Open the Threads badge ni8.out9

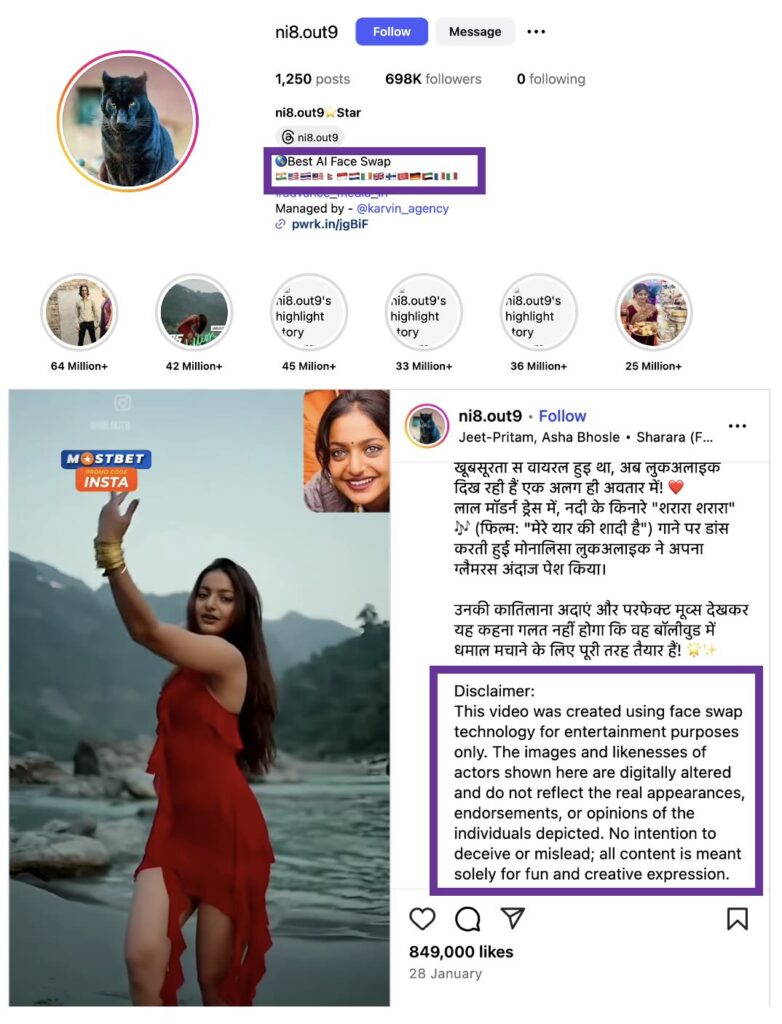coord(310,137)
